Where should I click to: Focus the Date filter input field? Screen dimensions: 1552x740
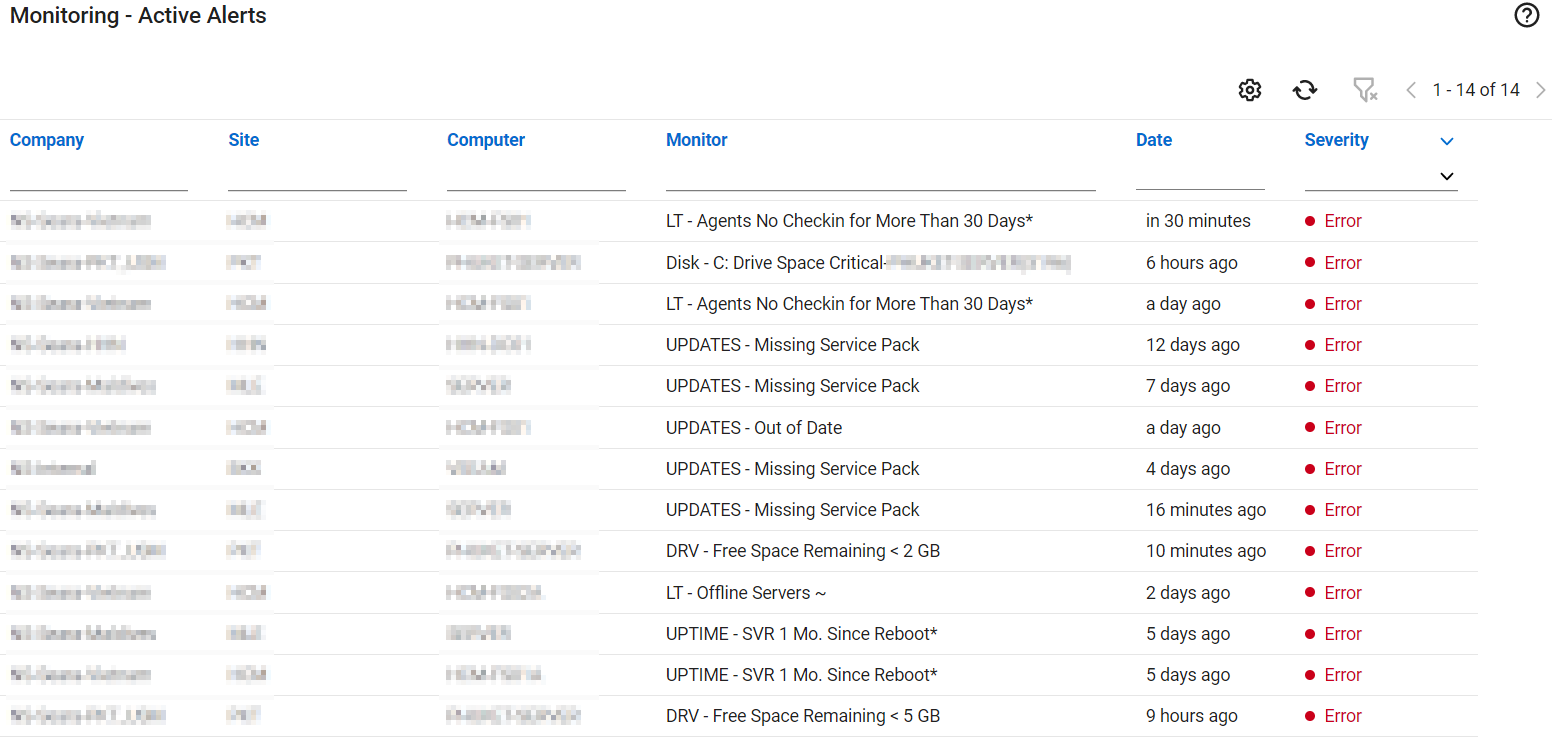click(1200, 177)
